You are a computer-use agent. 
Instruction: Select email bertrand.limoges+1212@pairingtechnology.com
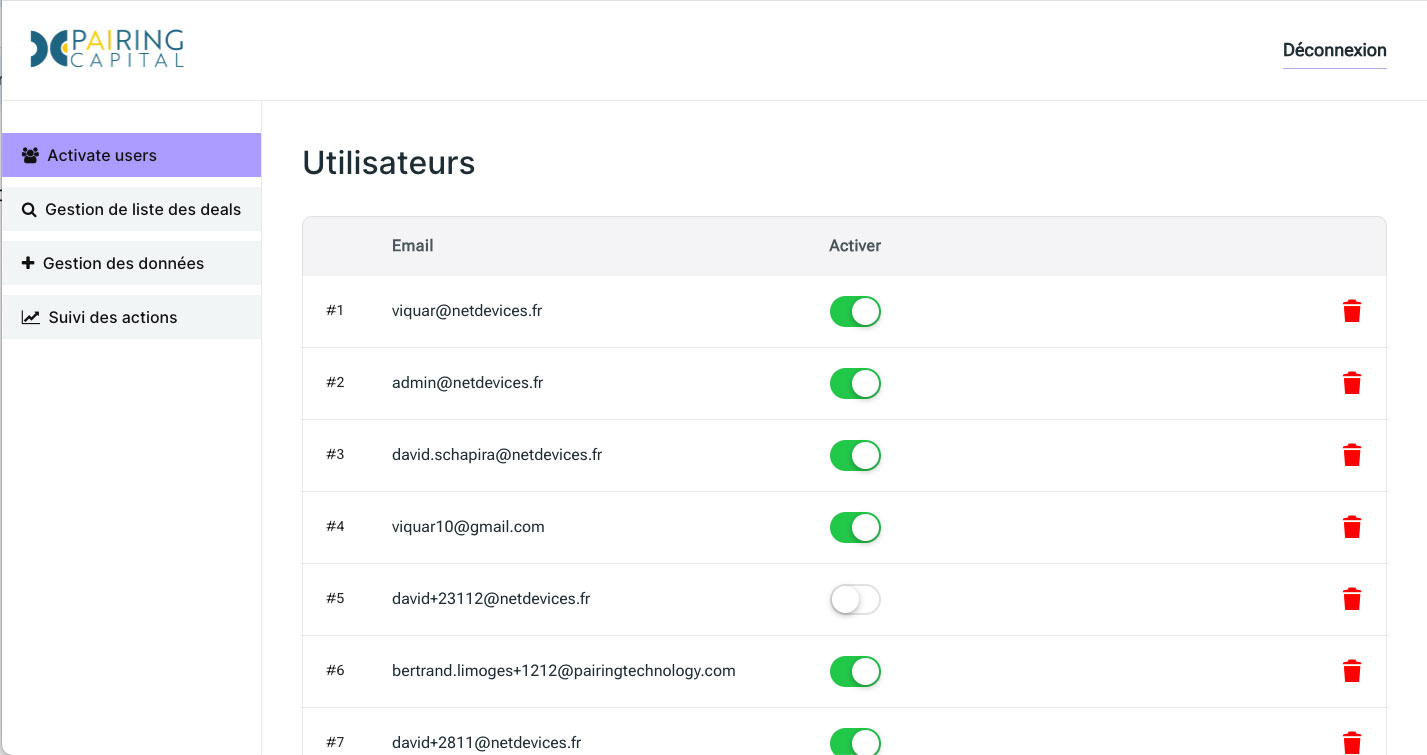tap(564, 671)
